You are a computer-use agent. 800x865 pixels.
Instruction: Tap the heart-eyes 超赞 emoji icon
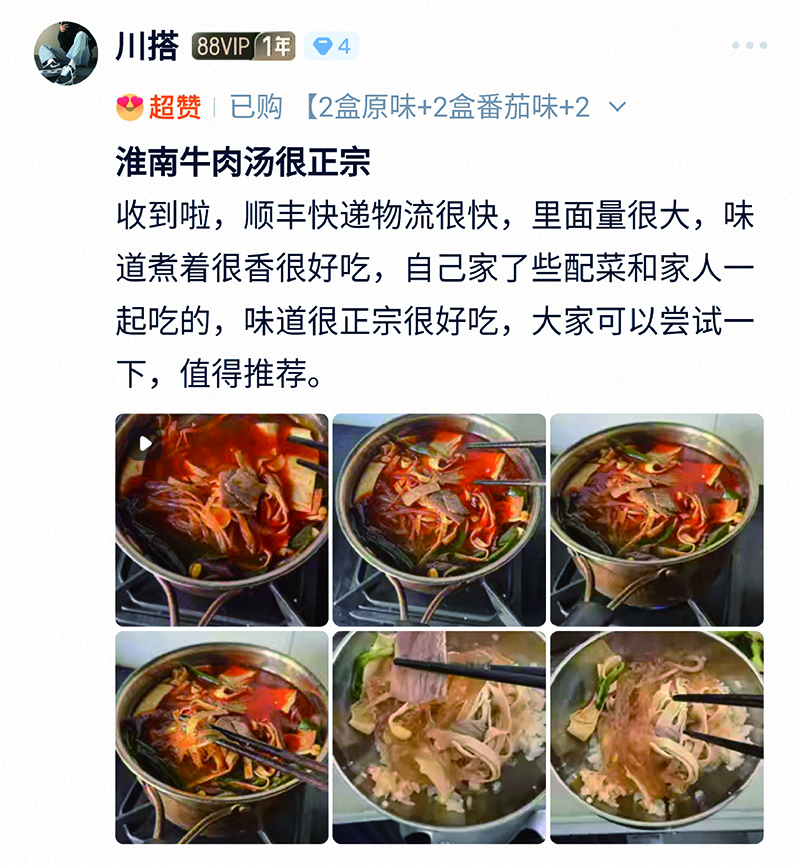point(130,107)
